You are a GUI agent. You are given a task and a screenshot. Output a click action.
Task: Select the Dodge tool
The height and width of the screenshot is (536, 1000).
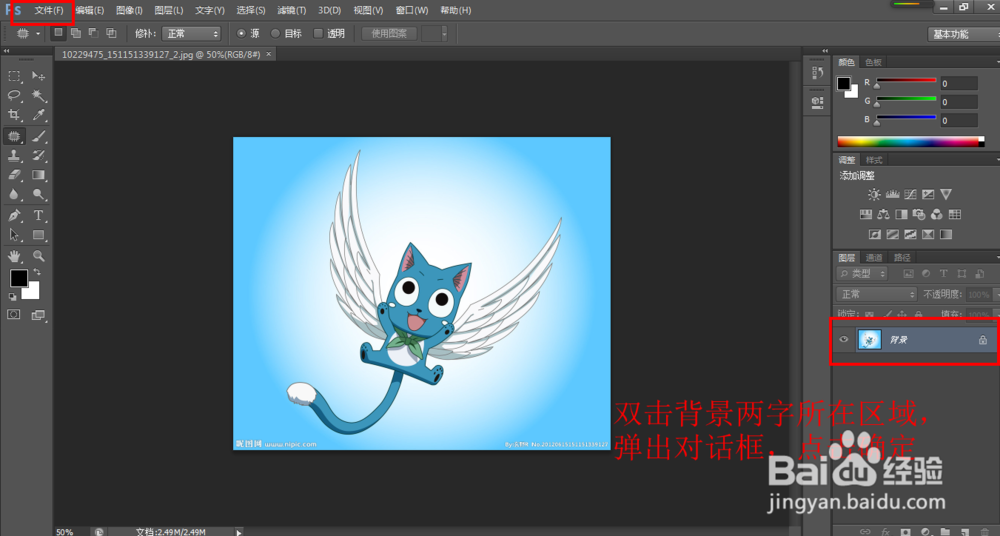(38, 195)
